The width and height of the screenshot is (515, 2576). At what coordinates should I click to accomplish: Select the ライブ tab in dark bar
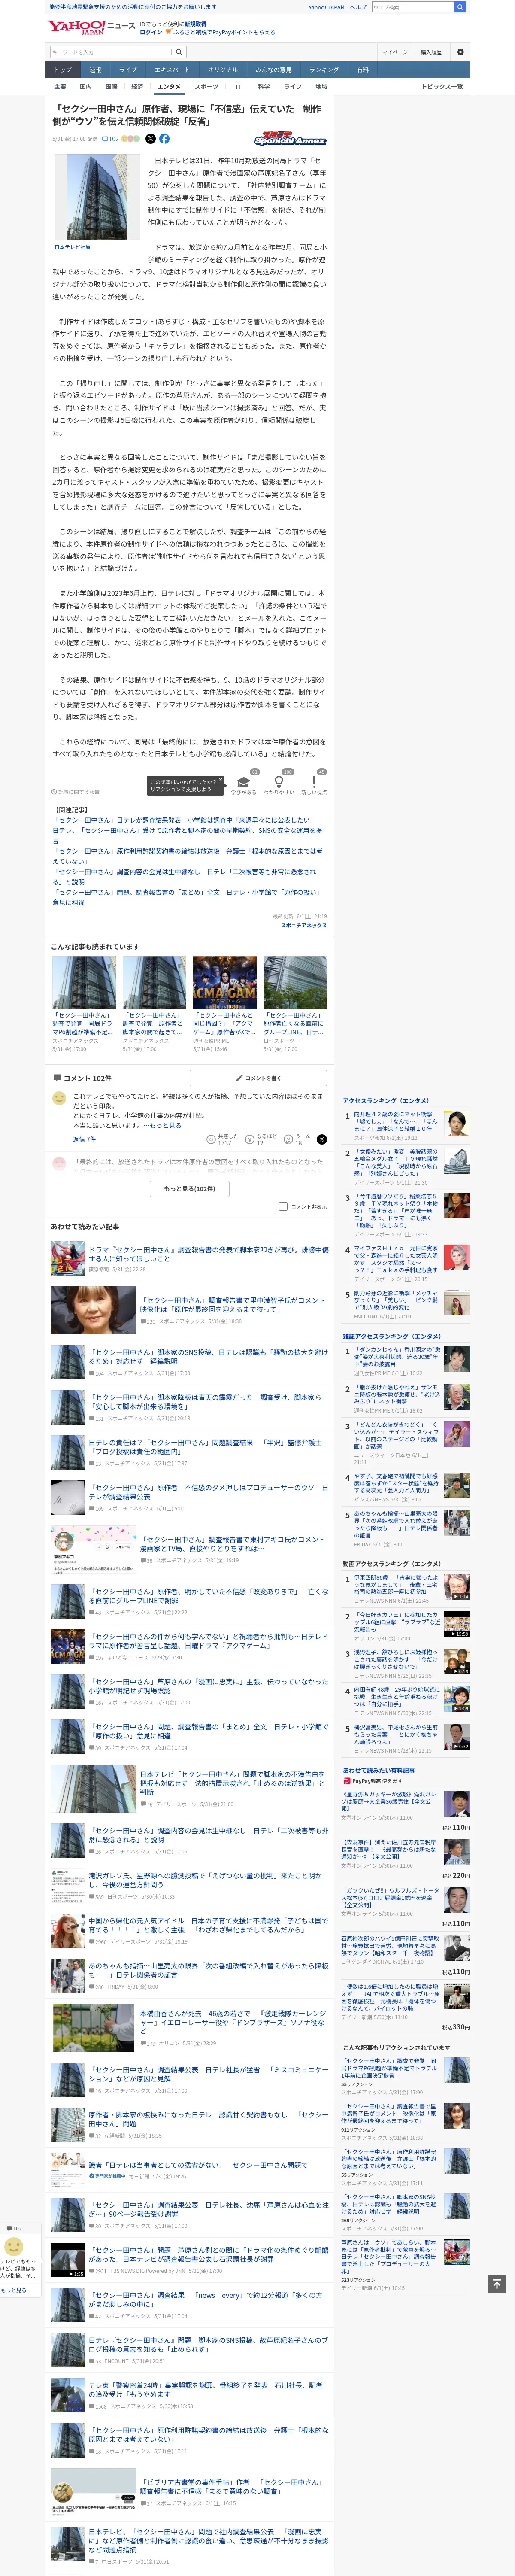(128, 70)
